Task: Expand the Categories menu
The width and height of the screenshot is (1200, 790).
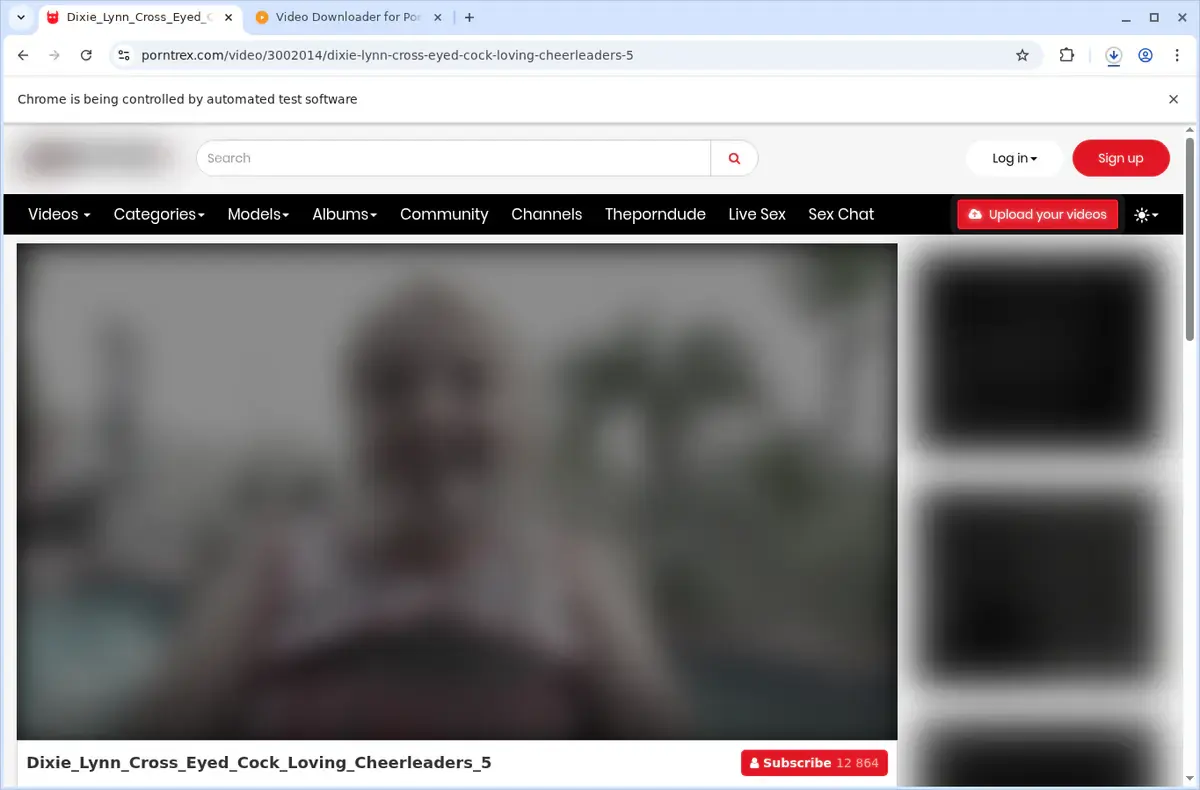Action: click(x=159, y=214)
